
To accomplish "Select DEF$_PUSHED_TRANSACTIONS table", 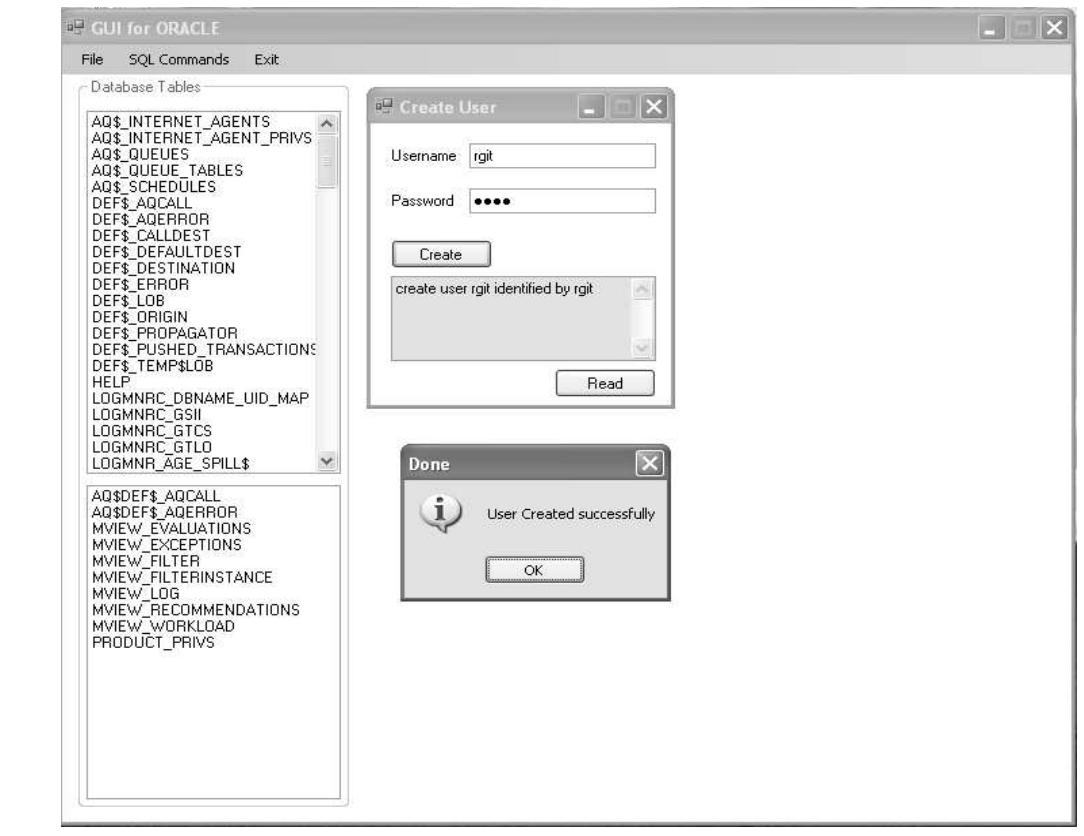I will pyautogui.click(x=203, y=349).
